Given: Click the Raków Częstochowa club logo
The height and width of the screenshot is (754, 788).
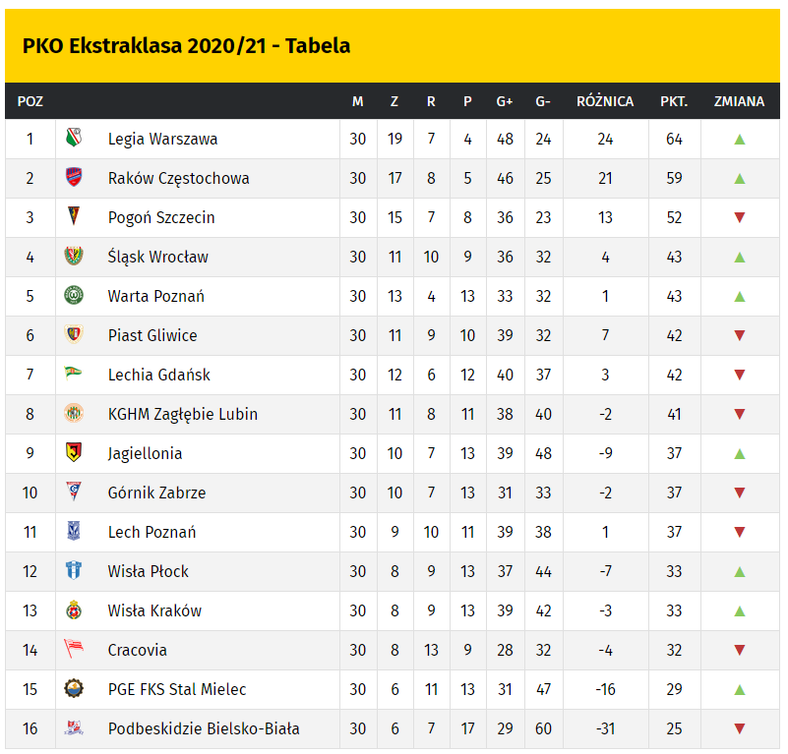Looking at the screenshot, I should pyautogui.click(x=73, y=178).
